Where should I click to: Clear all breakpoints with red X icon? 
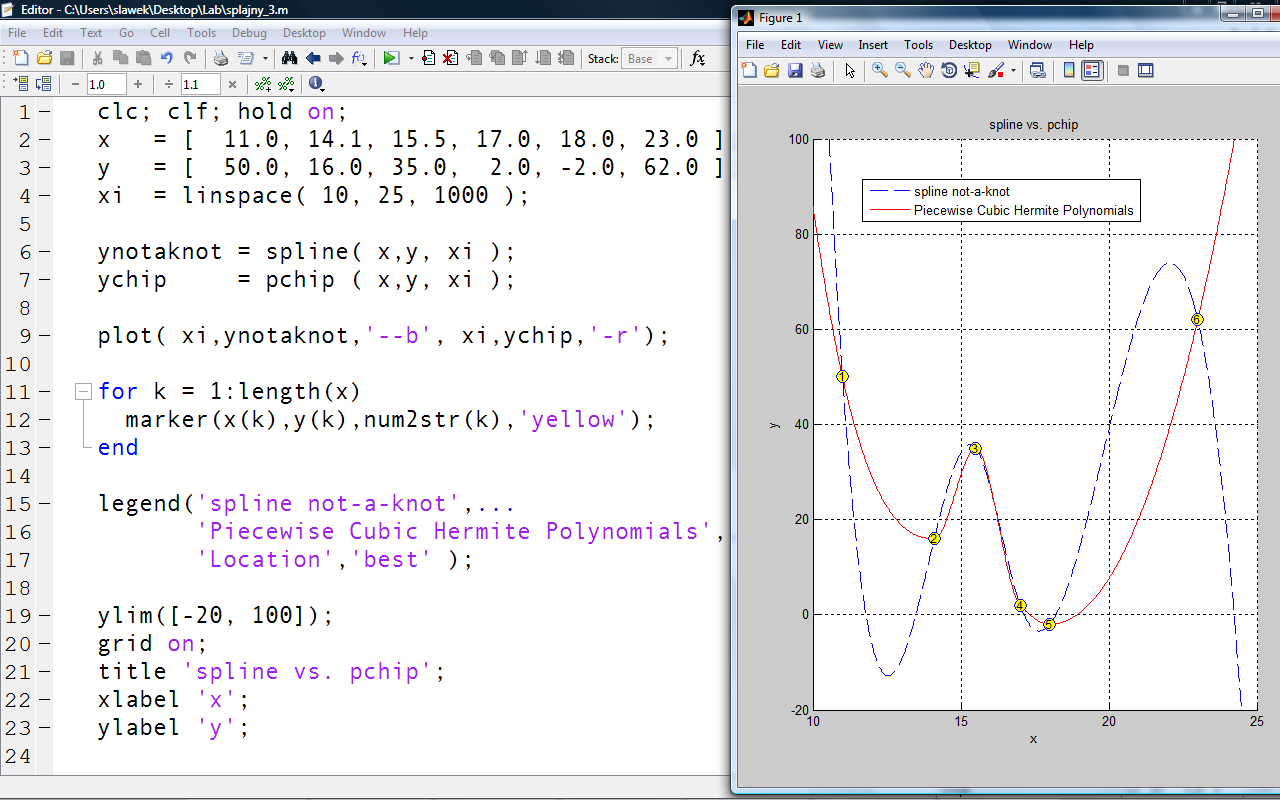[x=450, y=58]
